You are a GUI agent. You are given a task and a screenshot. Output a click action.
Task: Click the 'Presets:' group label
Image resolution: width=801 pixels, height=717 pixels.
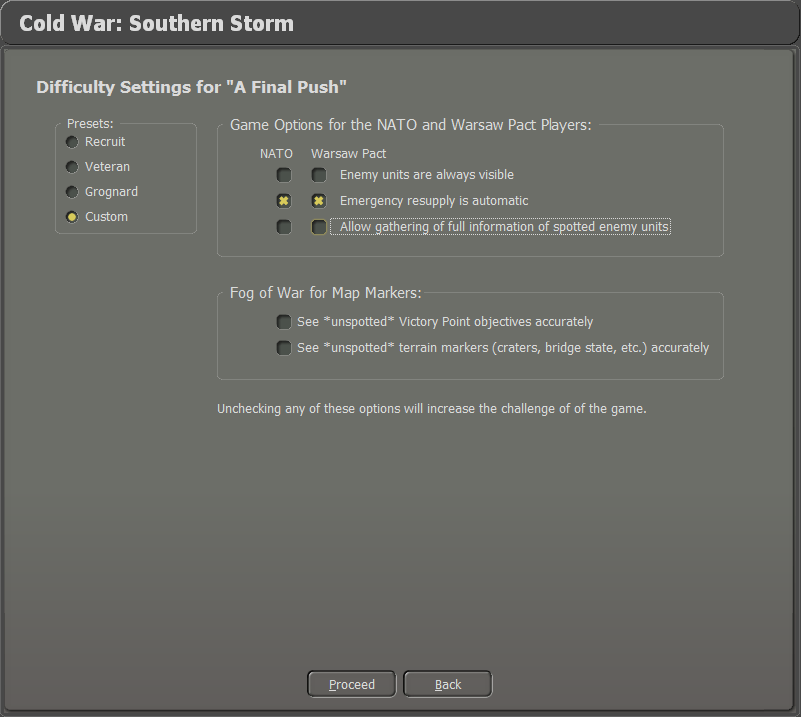click(x=90, y=124)
